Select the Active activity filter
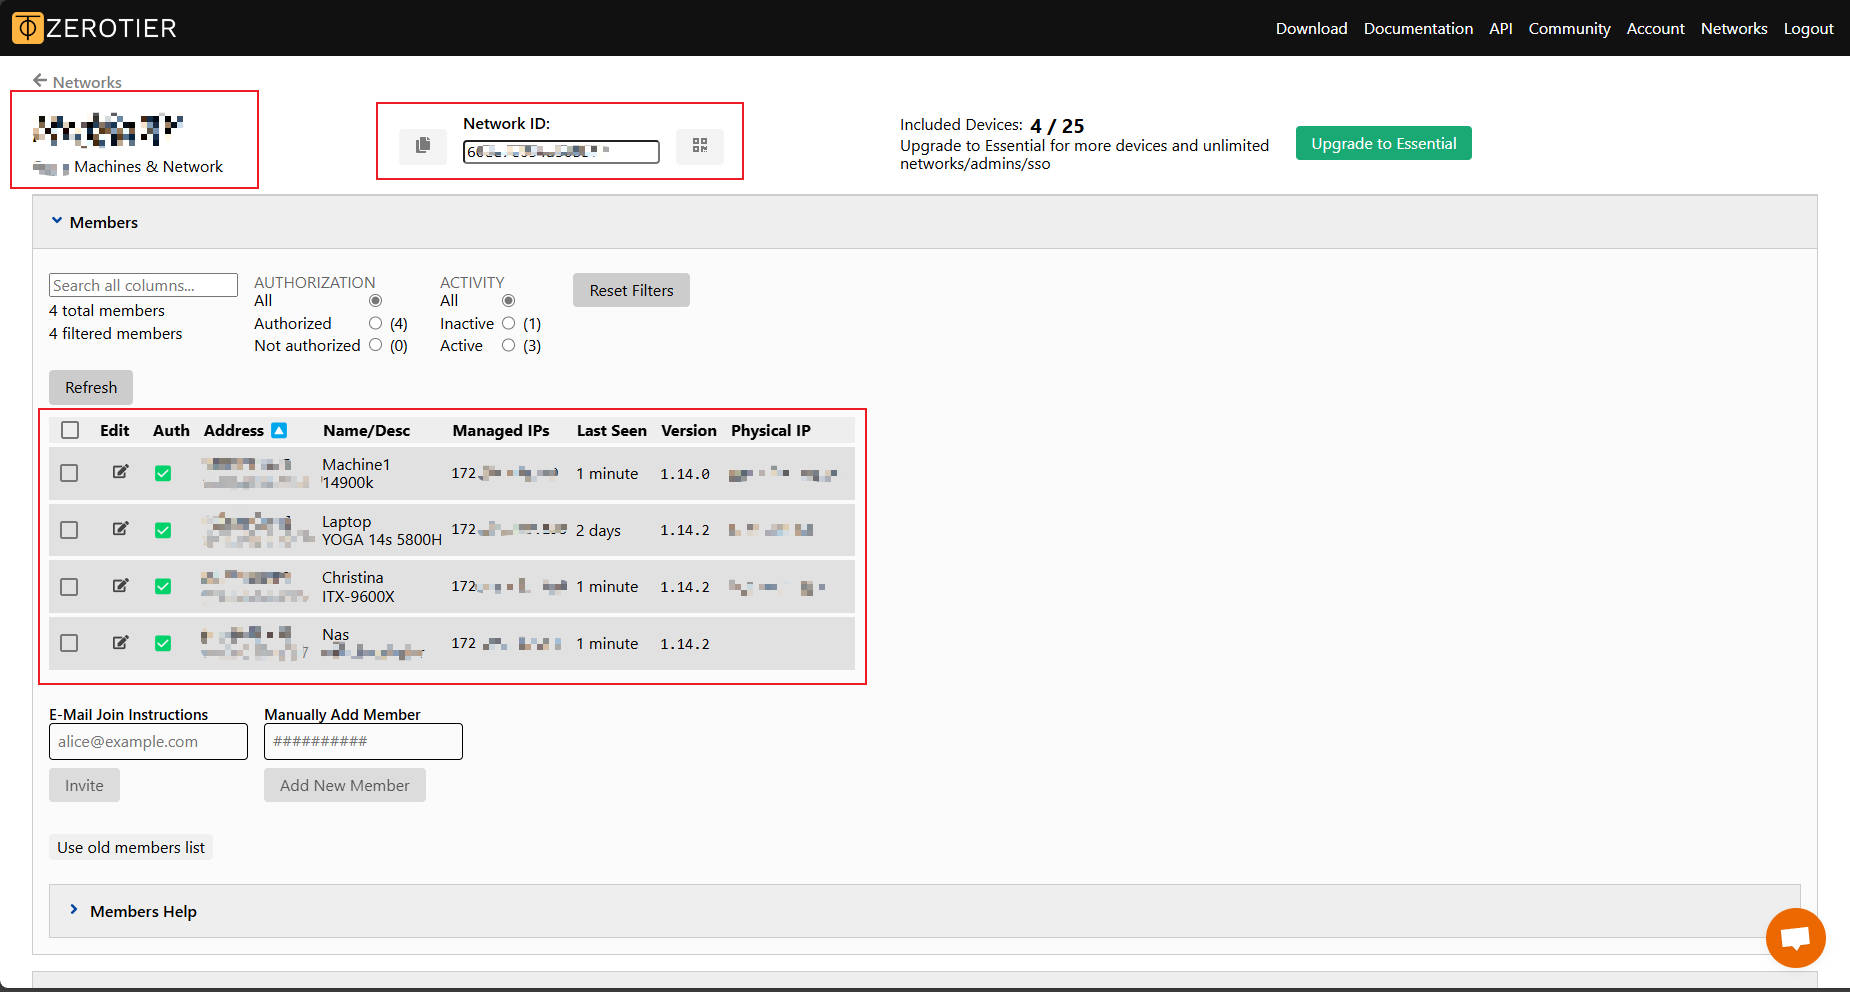The width and height of the screenshot is (1850, 992). [508, 345]
